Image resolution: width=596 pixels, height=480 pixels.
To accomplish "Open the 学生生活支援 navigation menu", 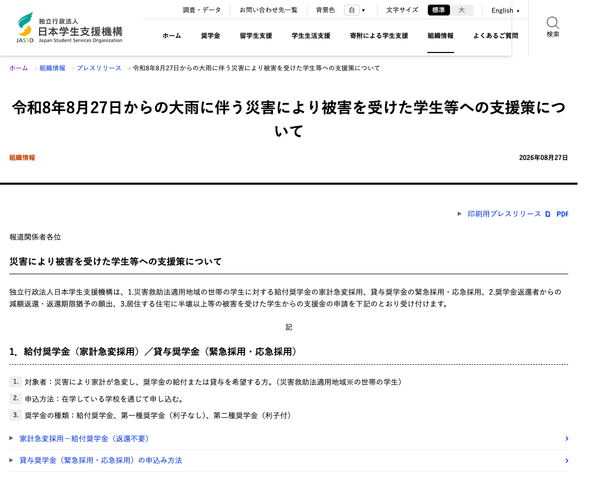I will coord(311,36).
